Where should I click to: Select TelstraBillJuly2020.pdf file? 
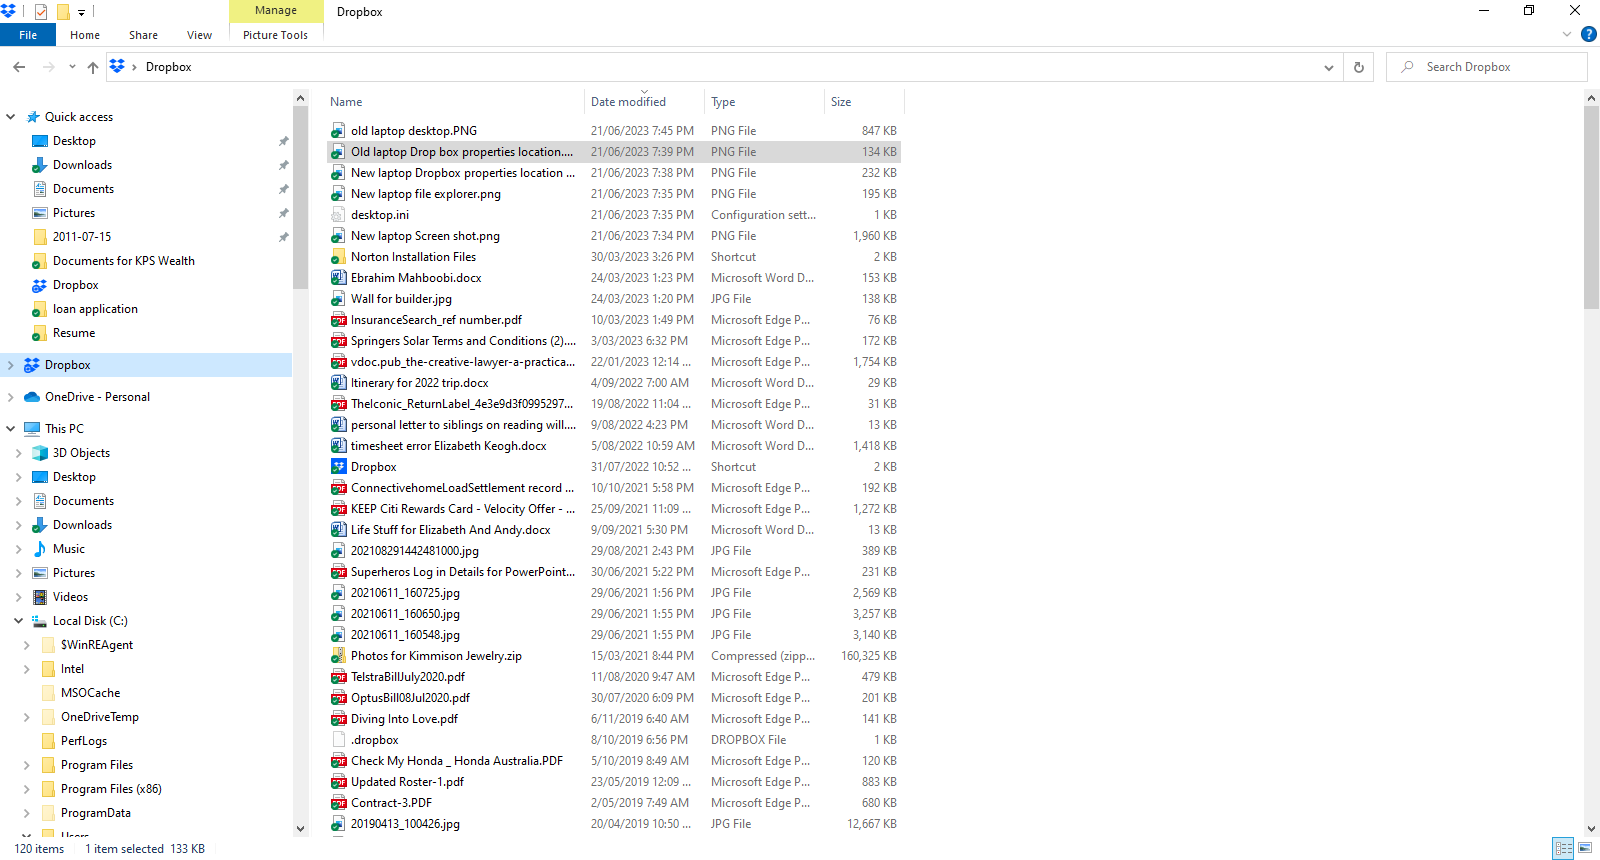pyautogui.click(x=408, y=677)
